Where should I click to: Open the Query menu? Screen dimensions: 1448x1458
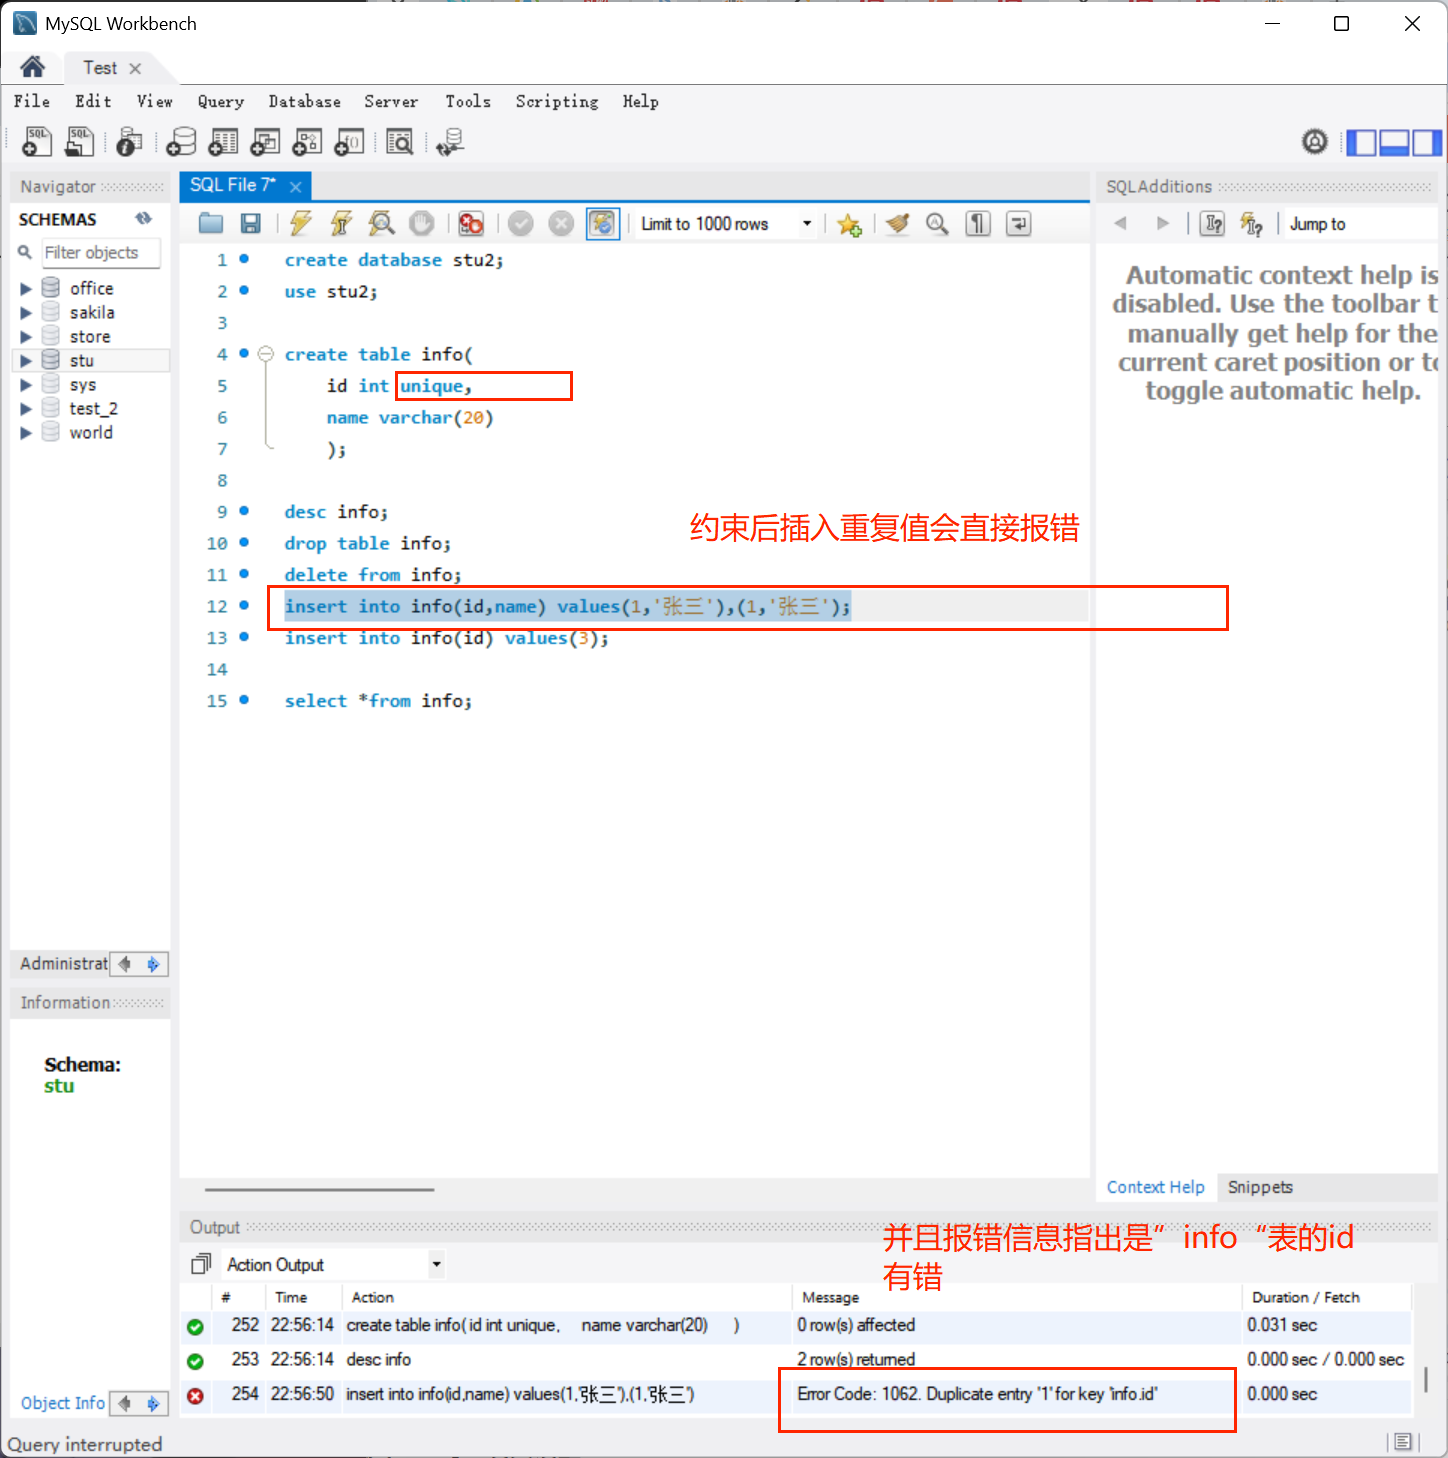click(221, 101)
